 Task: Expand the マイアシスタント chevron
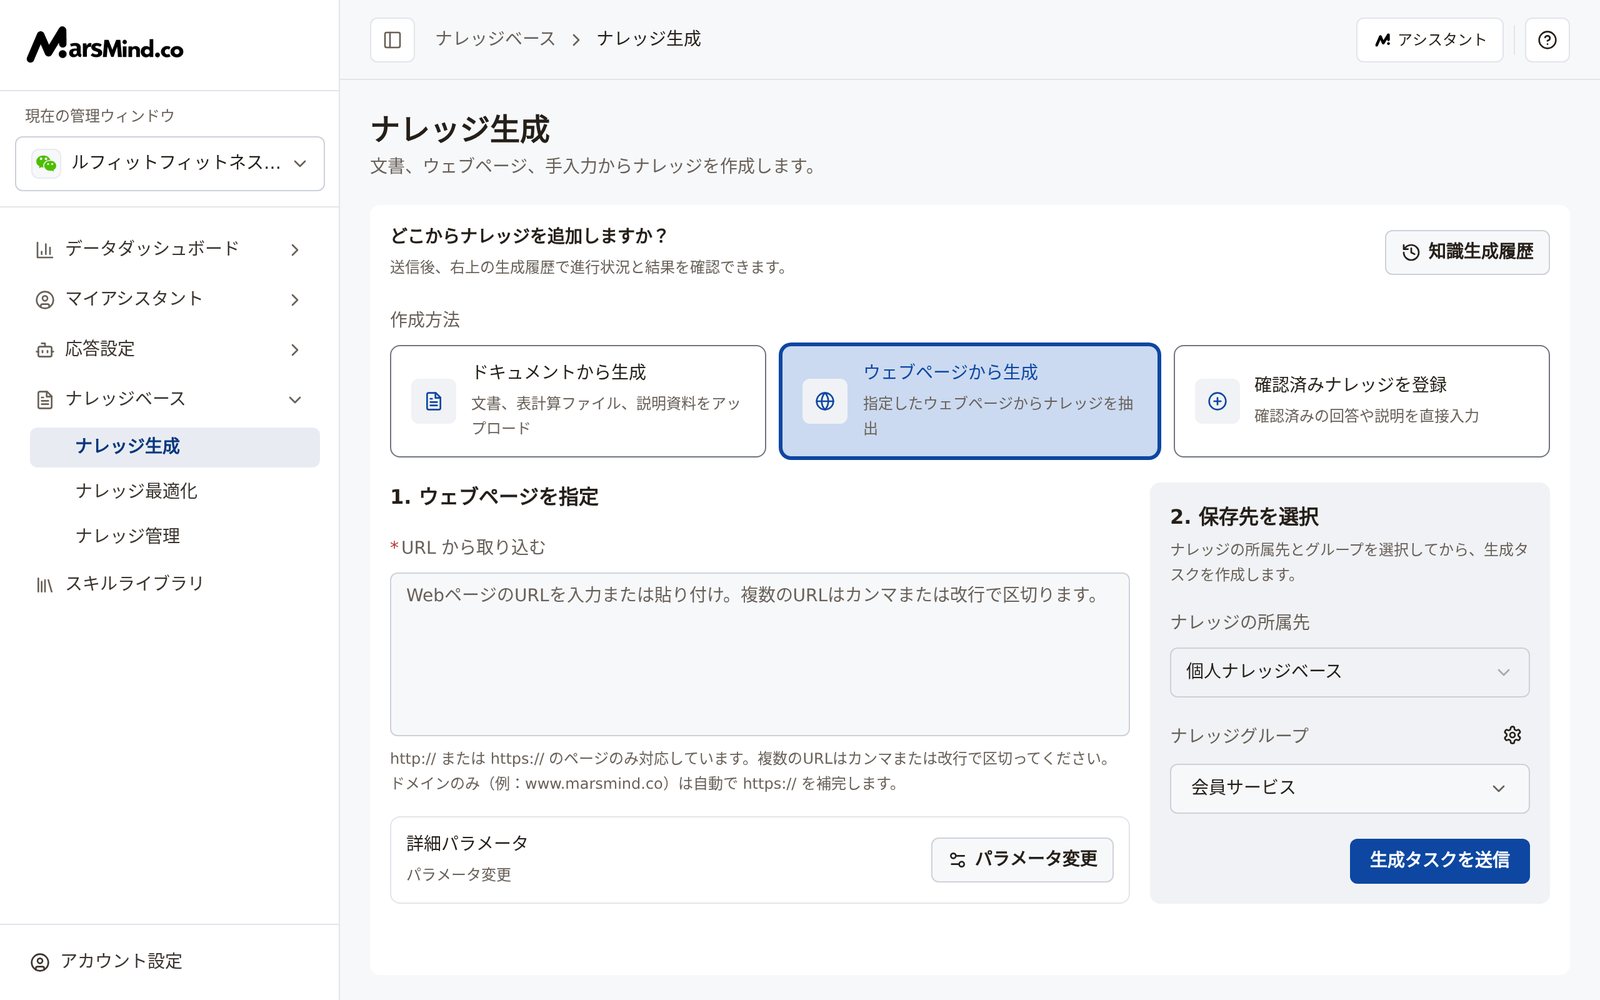[x=295, y=299]
